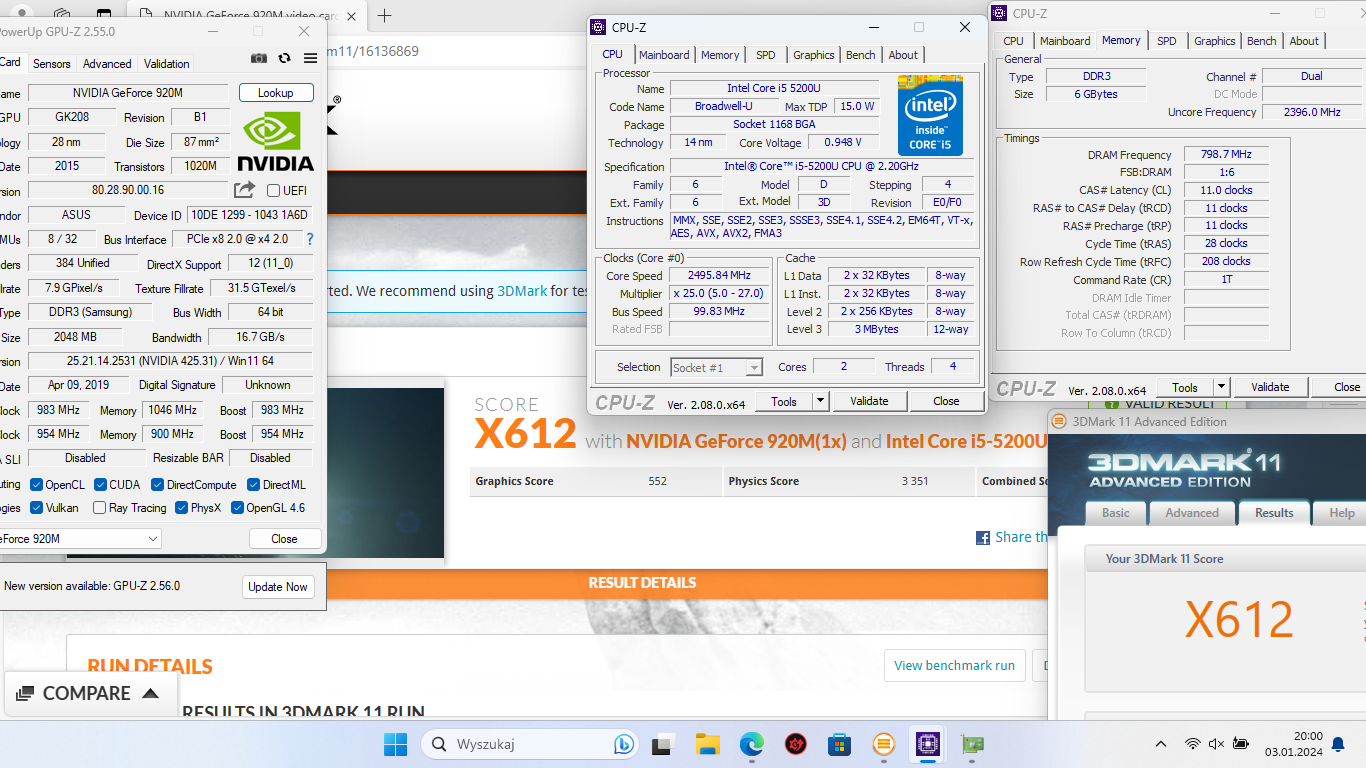
Task: Open the GPU-Z hamburger menu
Action: 310,59
